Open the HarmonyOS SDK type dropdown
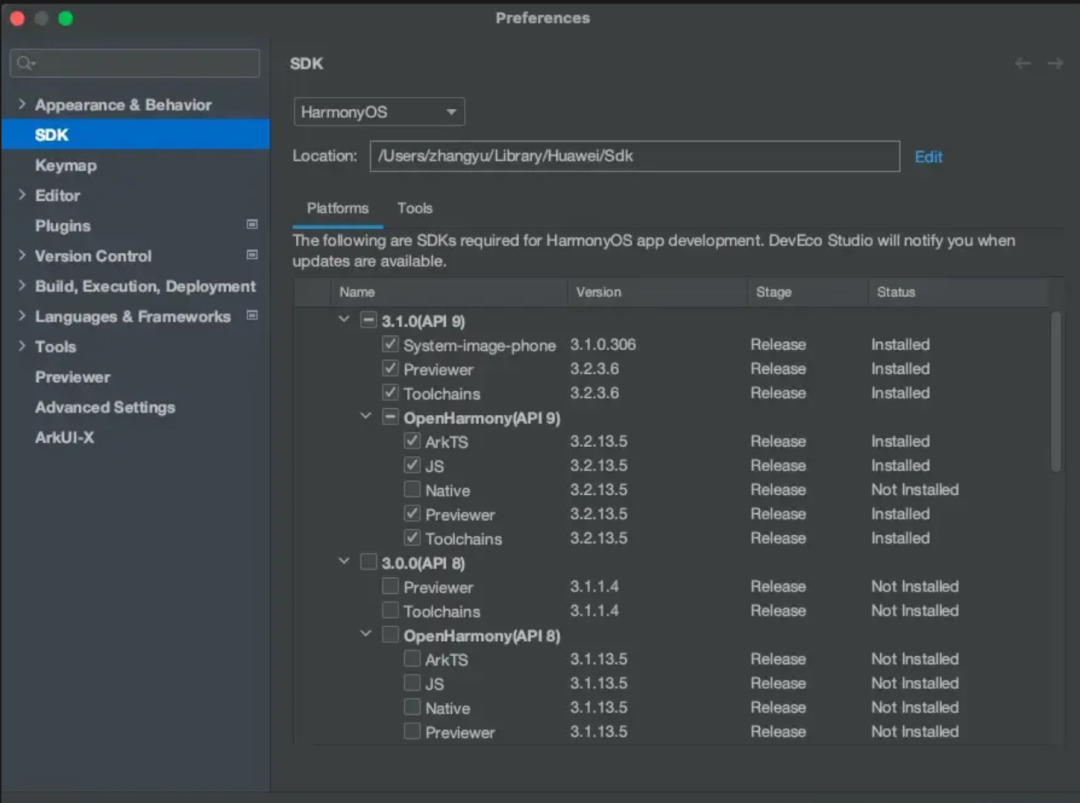Viewport: 1080px width, 803px height. click(x=379, y=112)
